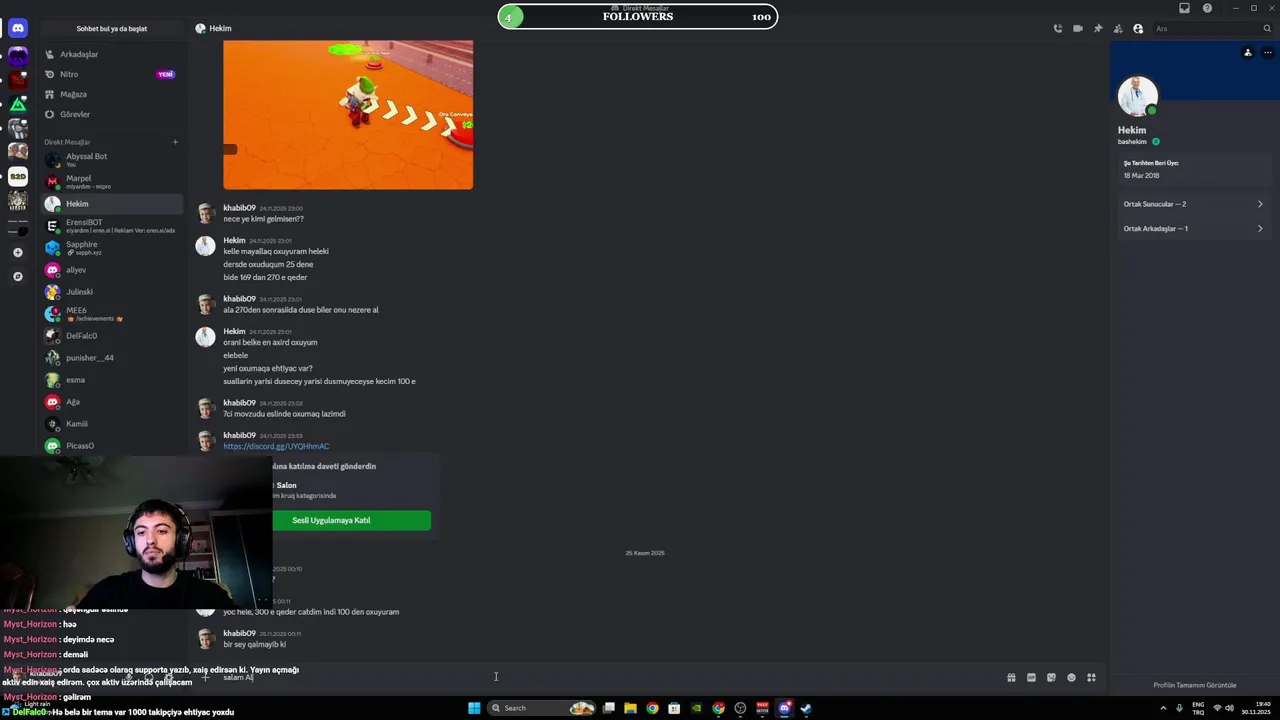1280x720 pixels.
Task: Add a server with plus icon
Action: [17, 252]
